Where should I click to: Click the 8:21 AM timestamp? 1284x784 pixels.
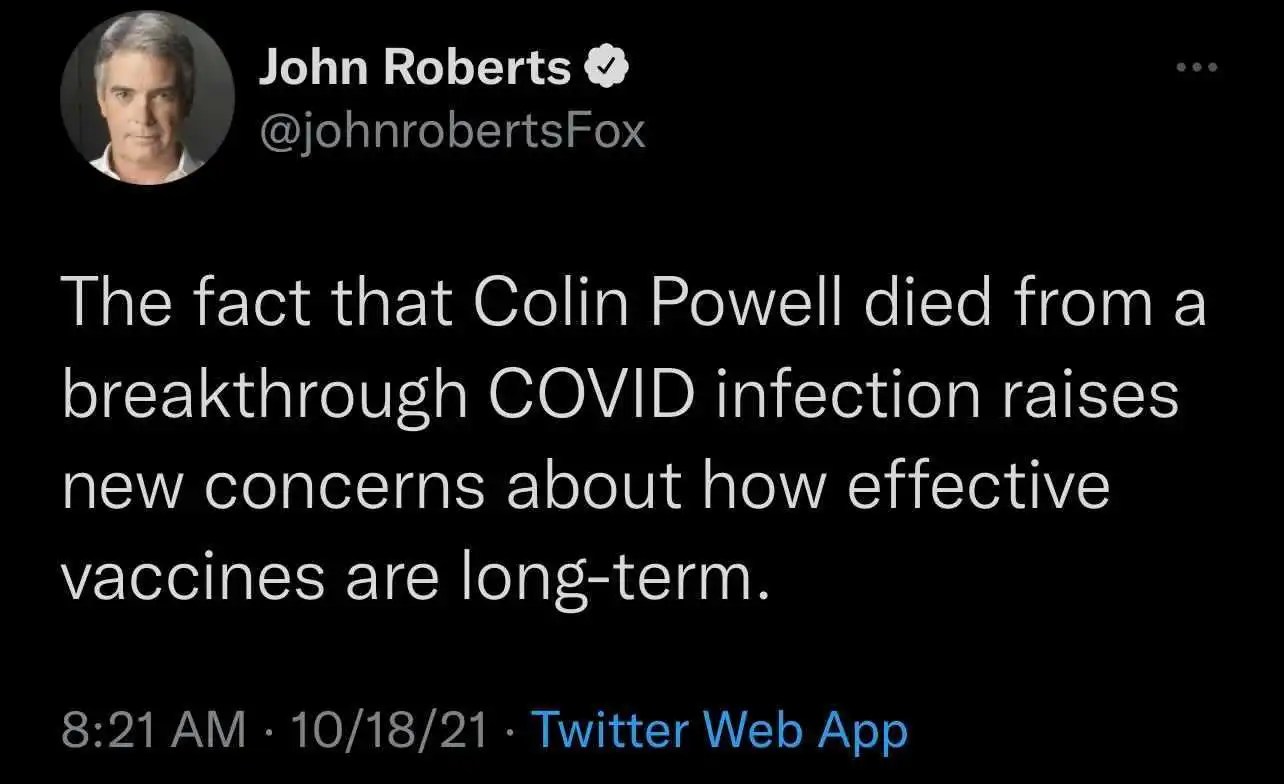coord(154,730)
